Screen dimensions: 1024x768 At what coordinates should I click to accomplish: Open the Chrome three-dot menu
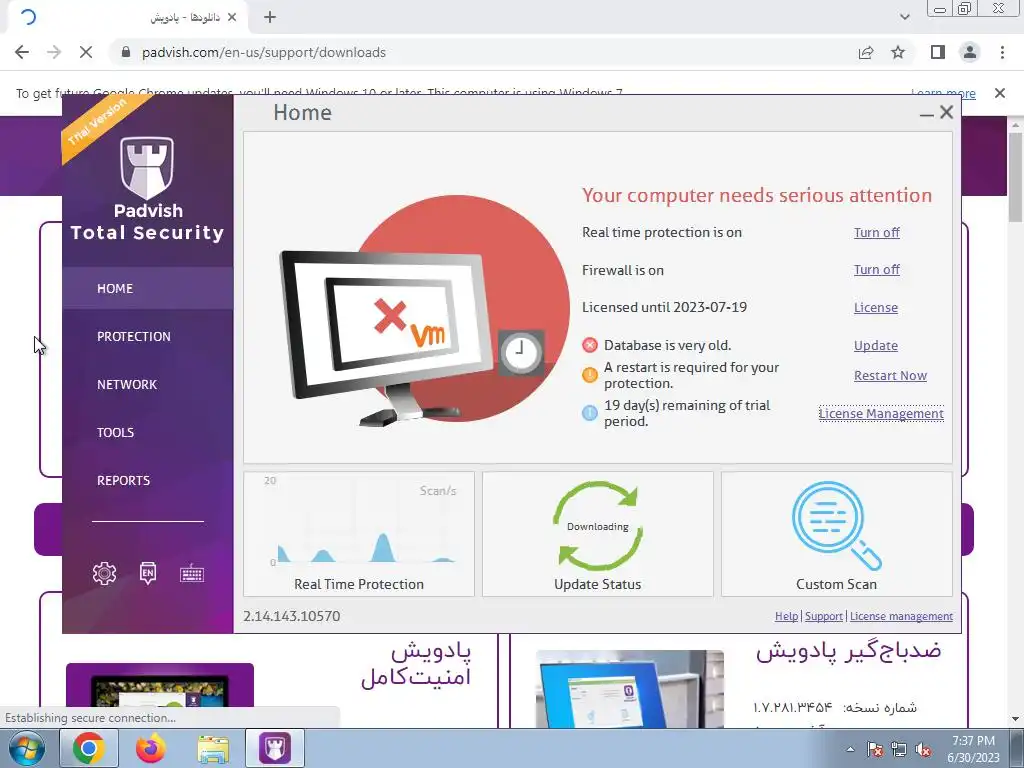click(x=1002, y=52)
